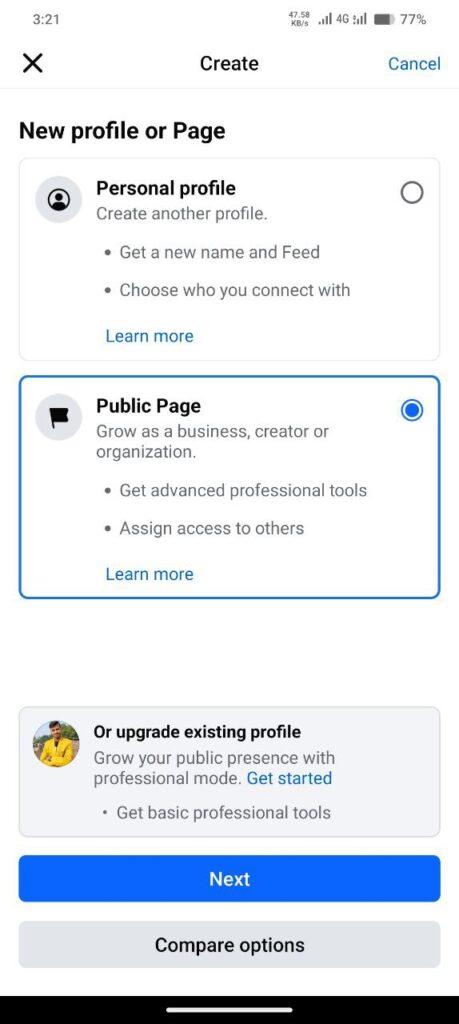Select the Personal profile radio button

tap(412, 193)
